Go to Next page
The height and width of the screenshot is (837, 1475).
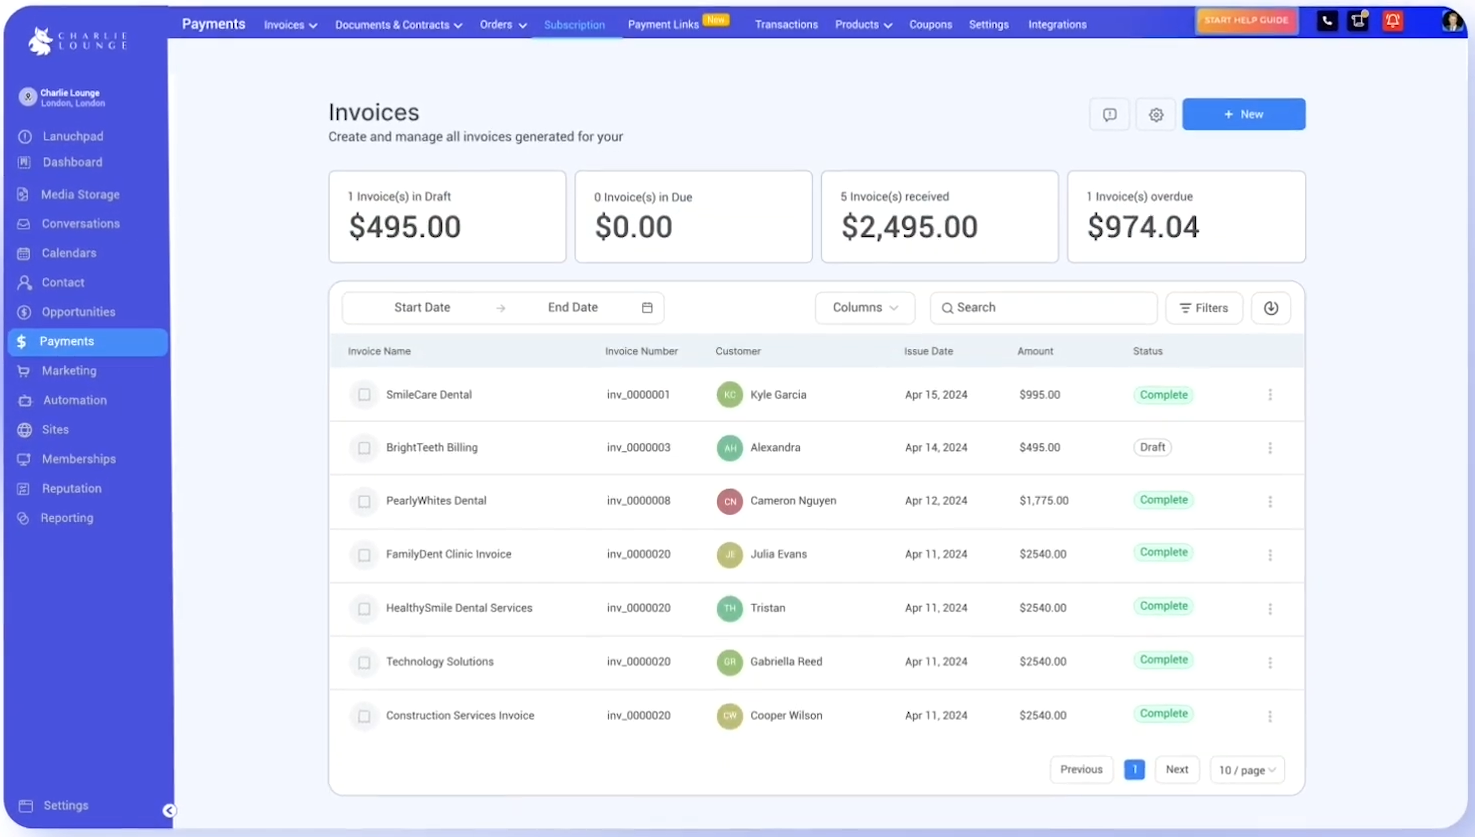[x=1177, y=770]
